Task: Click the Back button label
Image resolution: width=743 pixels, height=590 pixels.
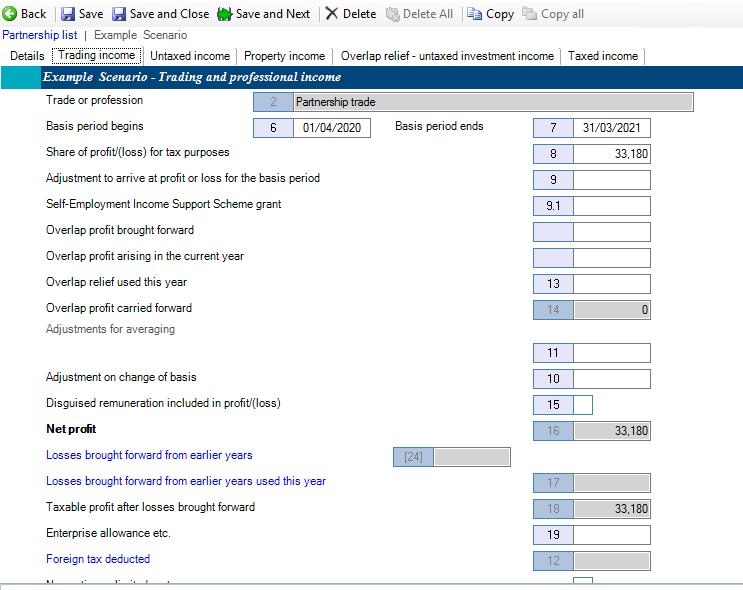Action: (34, 14)
